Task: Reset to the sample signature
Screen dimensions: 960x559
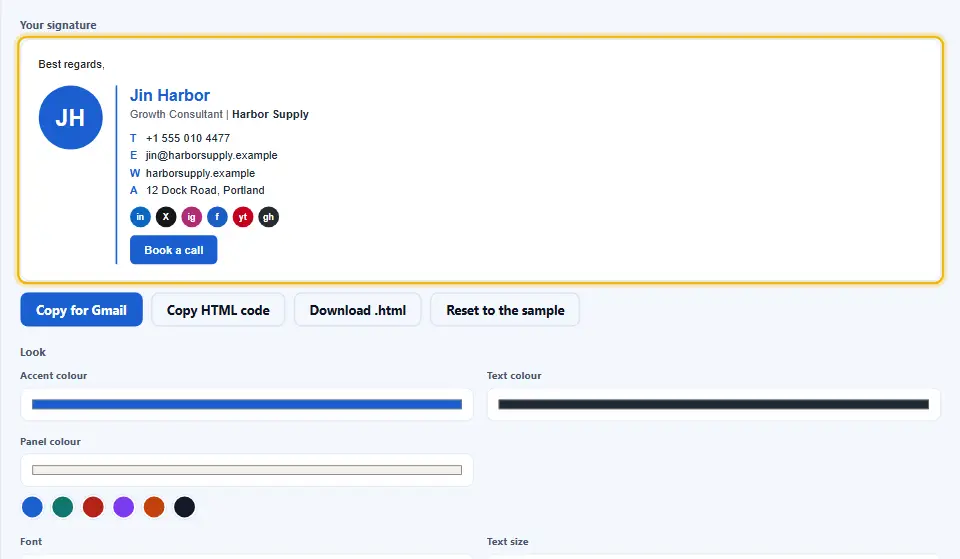Action: click(505, 310)
